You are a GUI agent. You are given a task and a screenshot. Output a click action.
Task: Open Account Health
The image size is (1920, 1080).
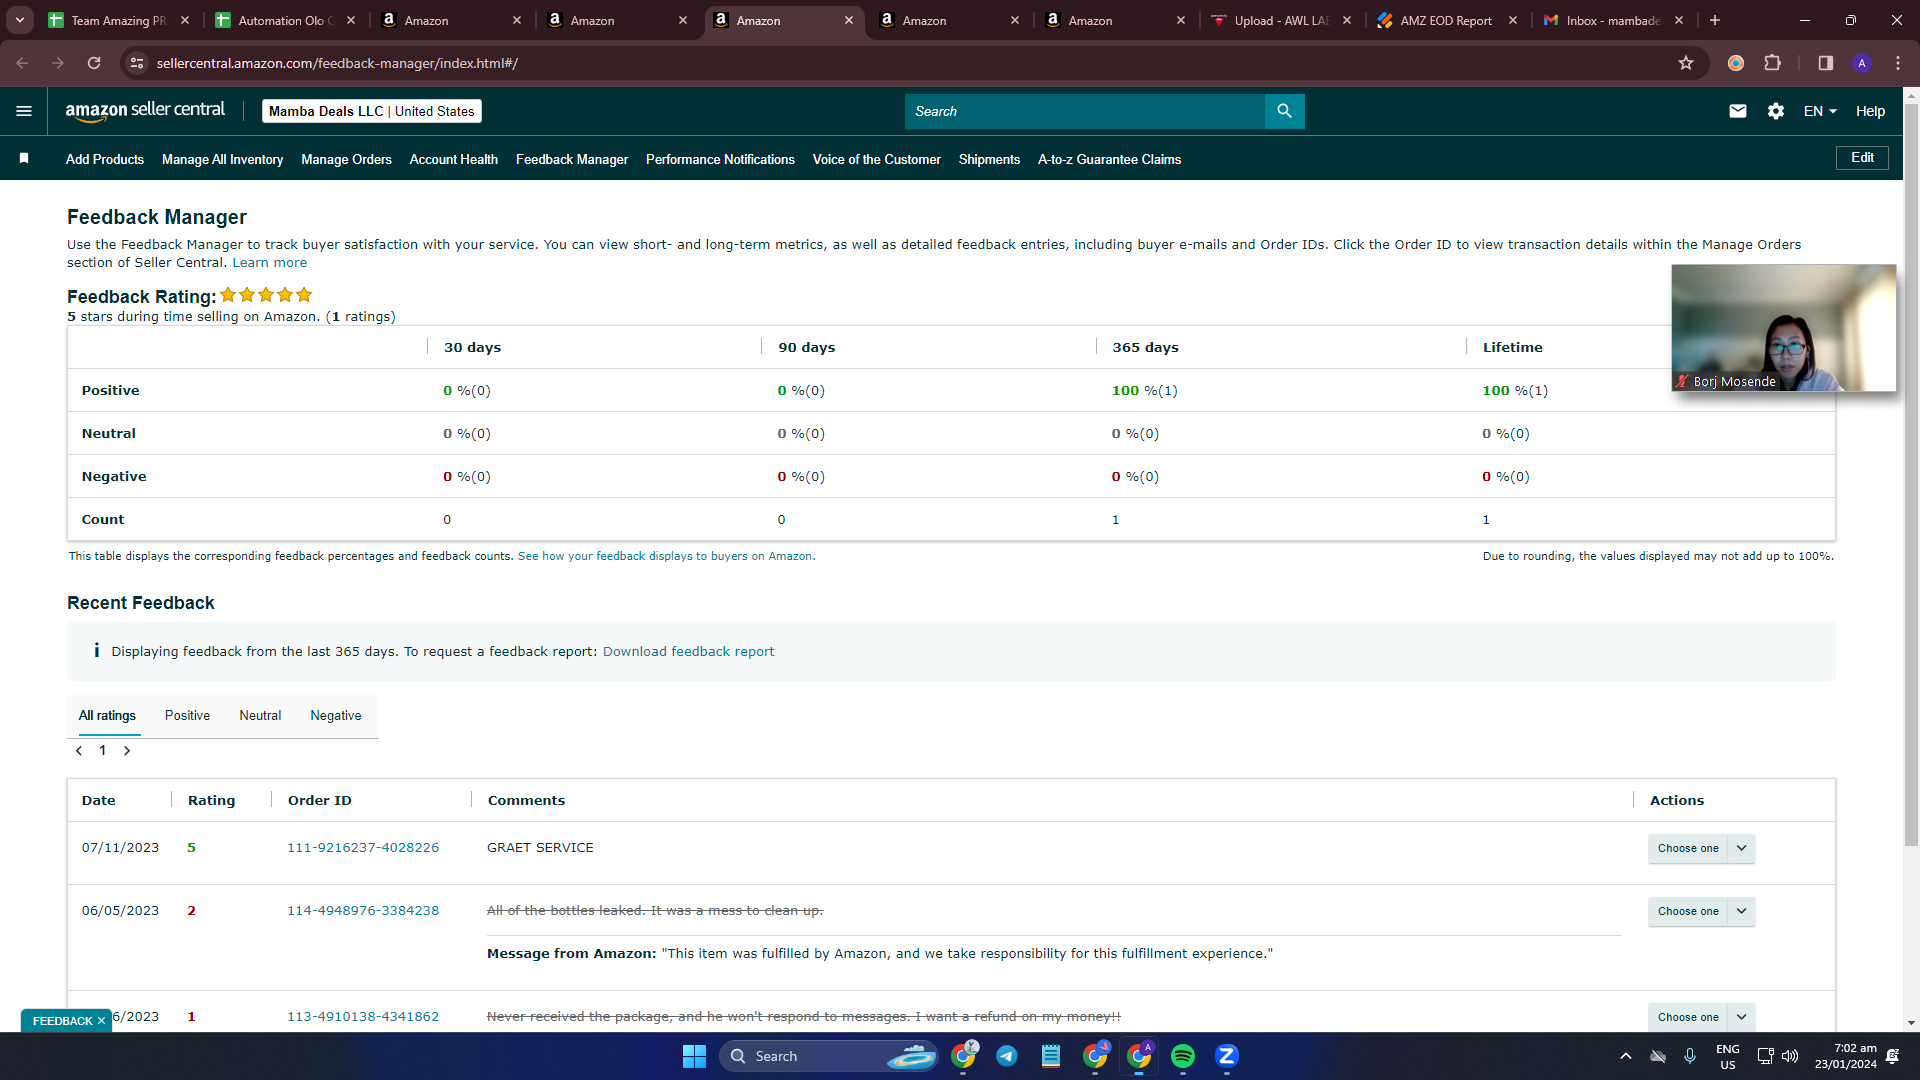(x=454, y=159)
